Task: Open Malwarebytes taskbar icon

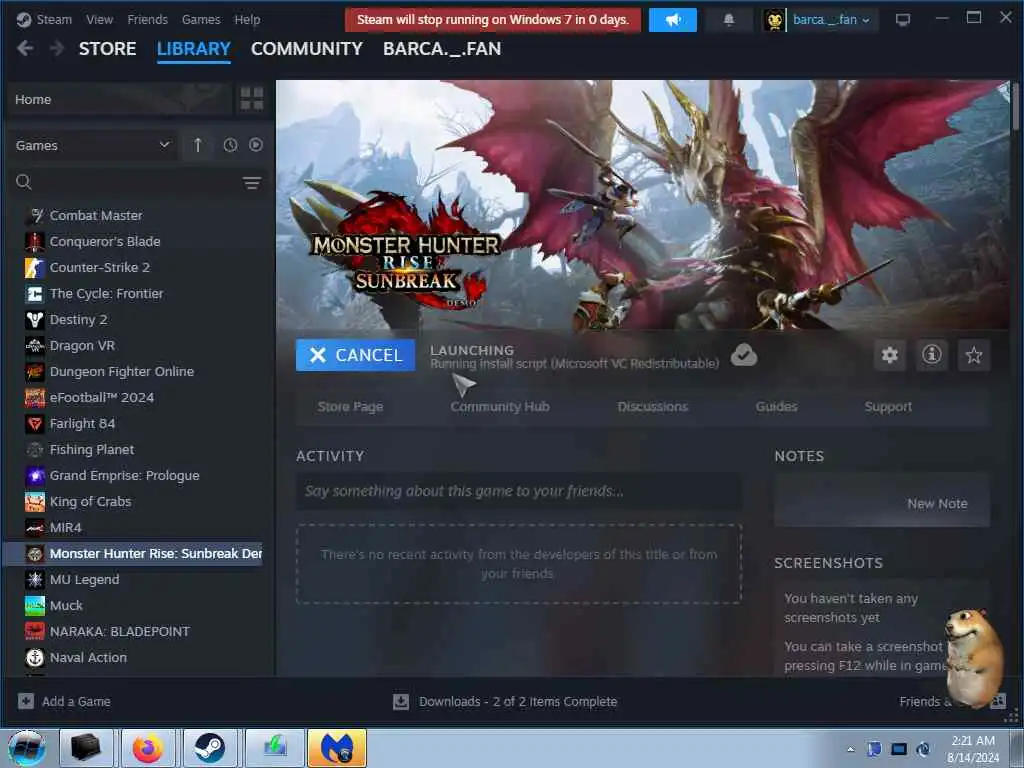Action: tap(337, 748)
